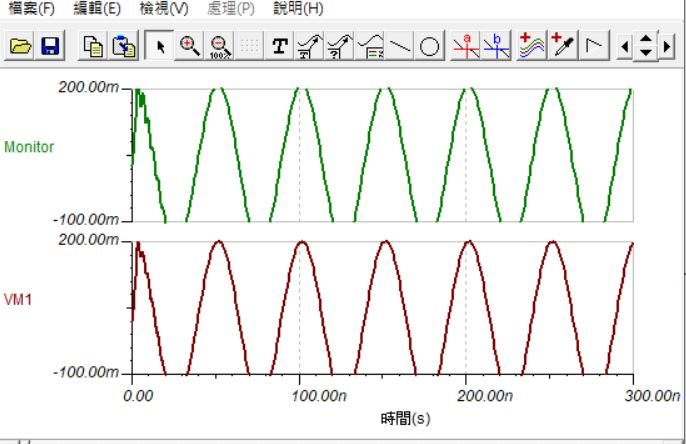Toggle the grid dots button
The width and height of the screenshot is (686, 444).
(x=249, y=45)
